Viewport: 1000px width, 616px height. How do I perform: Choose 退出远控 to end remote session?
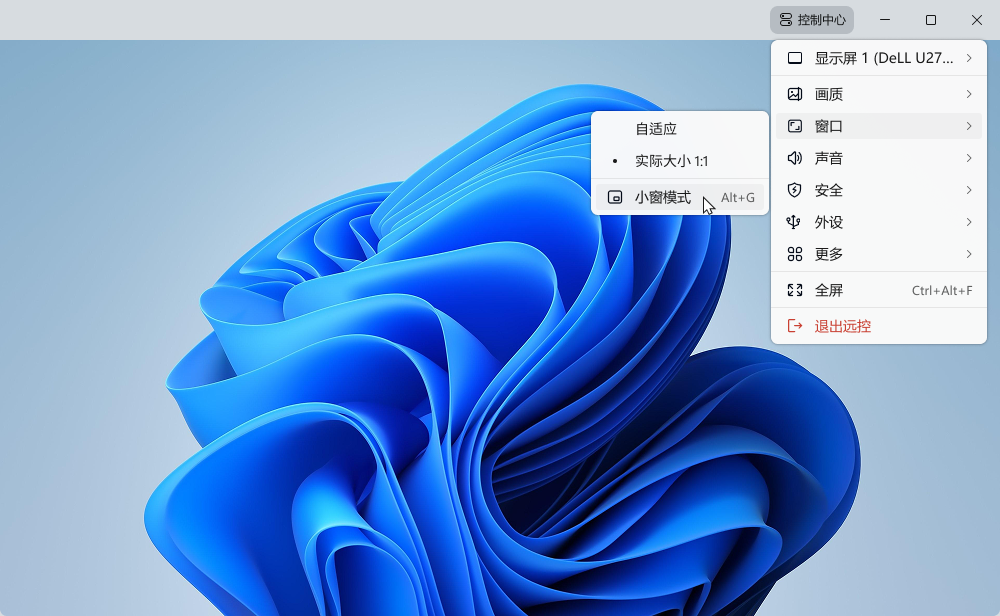879,326
